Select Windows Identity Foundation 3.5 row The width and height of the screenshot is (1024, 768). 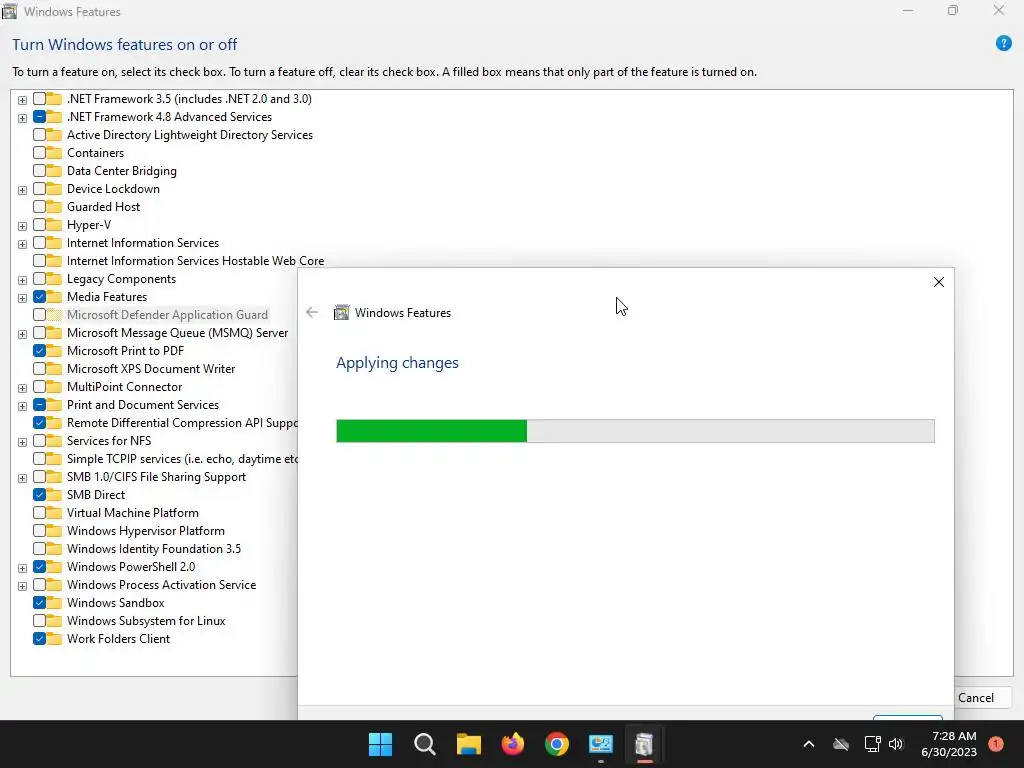click(153, 549)
